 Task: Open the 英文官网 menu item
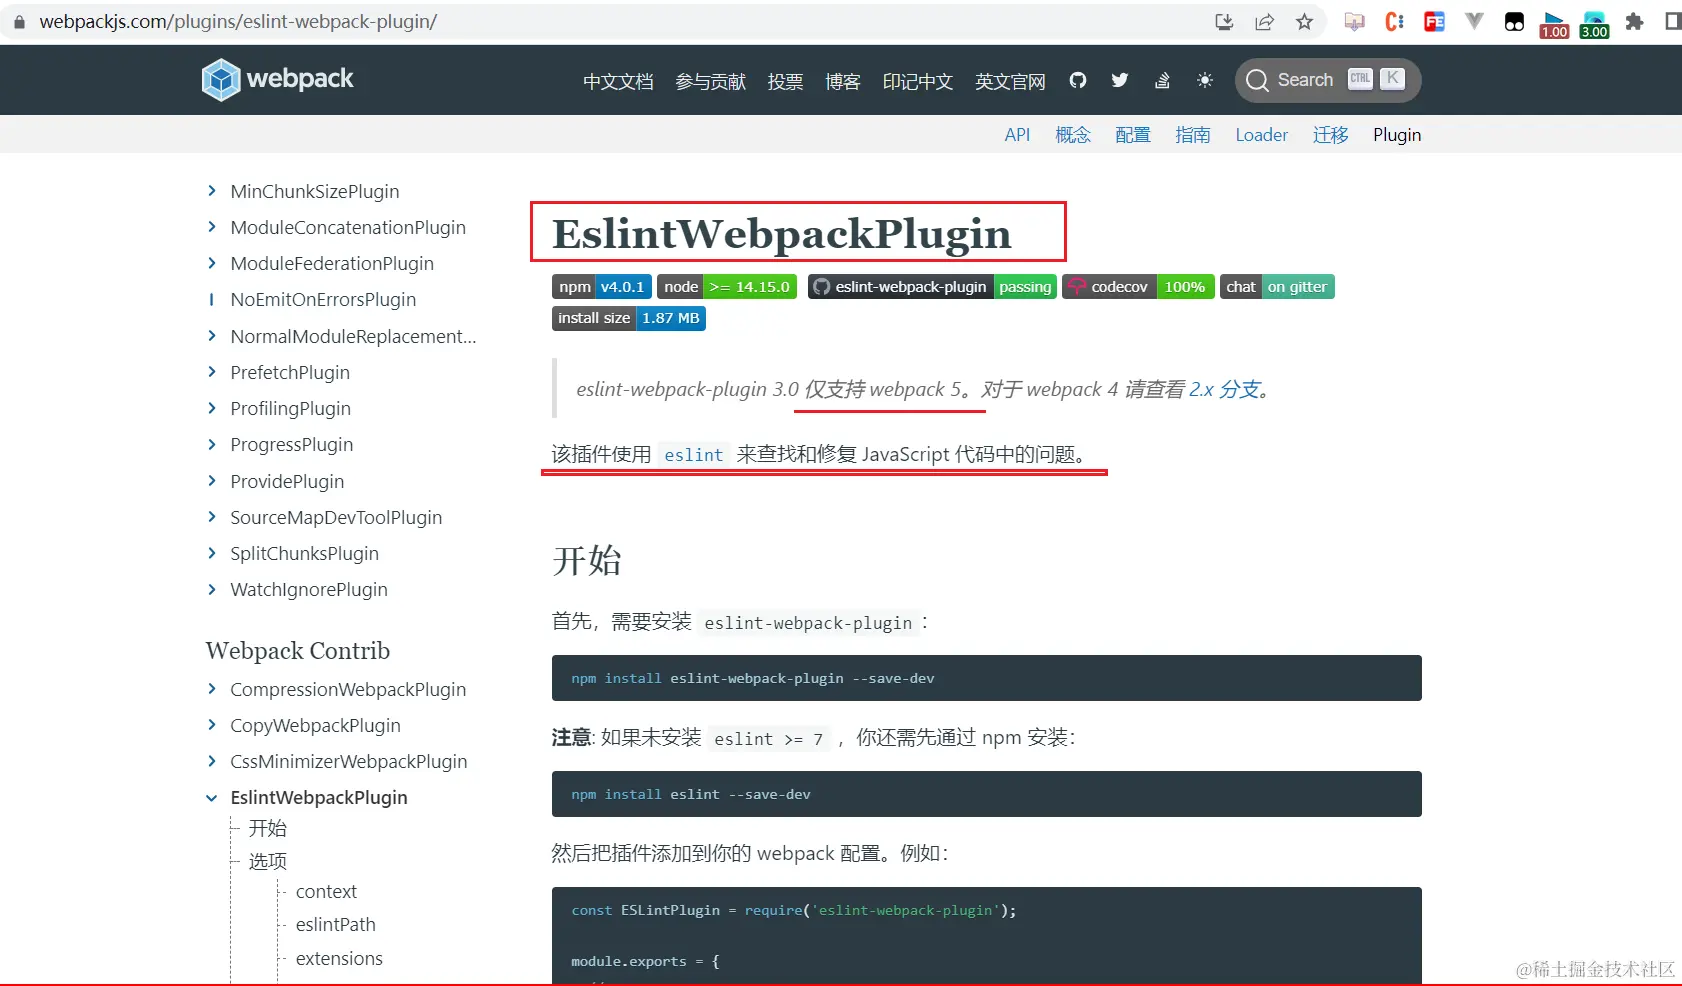(x=1010, y=81)
